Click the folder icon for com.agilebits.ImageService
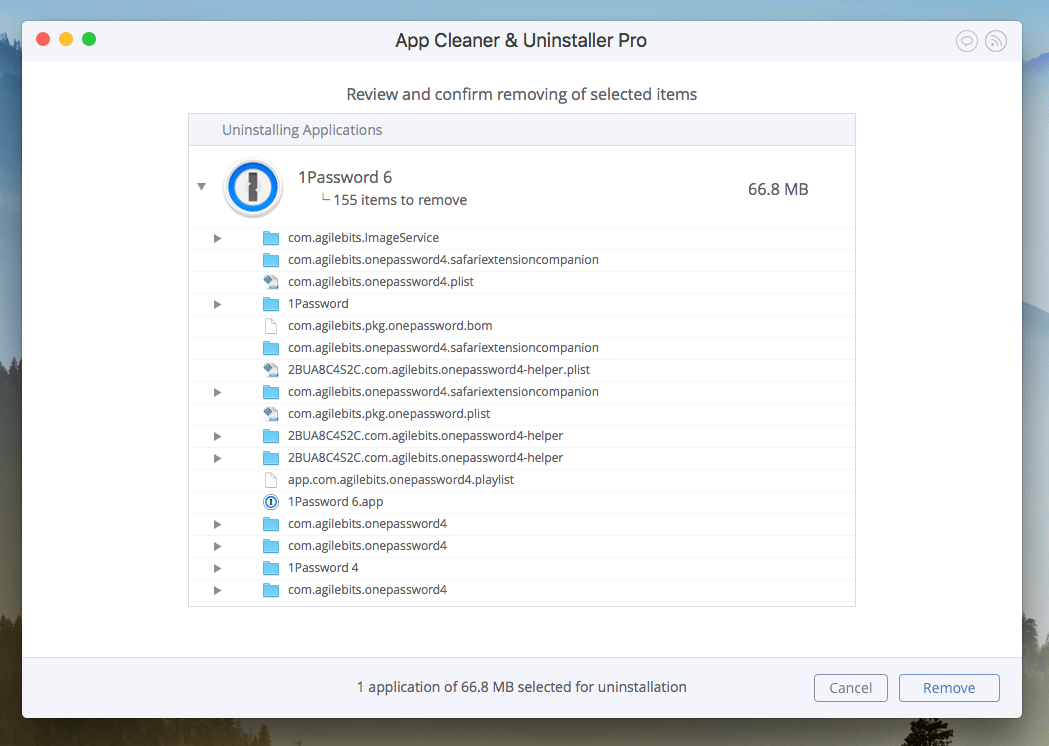Image resolution: width=1049 pixels, height=746 pixels. 271,238
